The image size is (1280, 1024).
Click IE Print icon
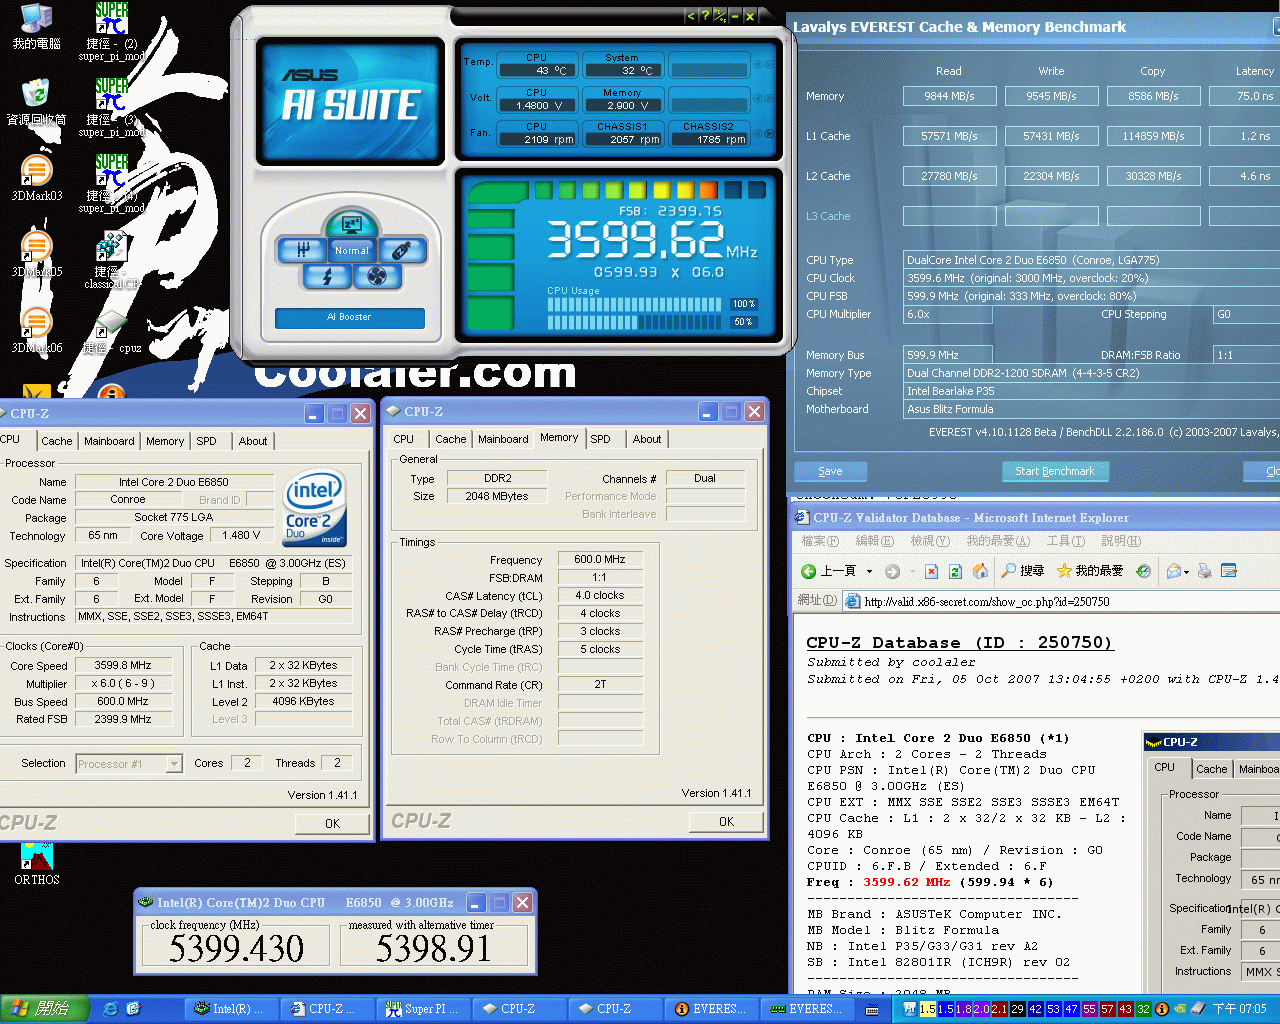pos(1205,571)
